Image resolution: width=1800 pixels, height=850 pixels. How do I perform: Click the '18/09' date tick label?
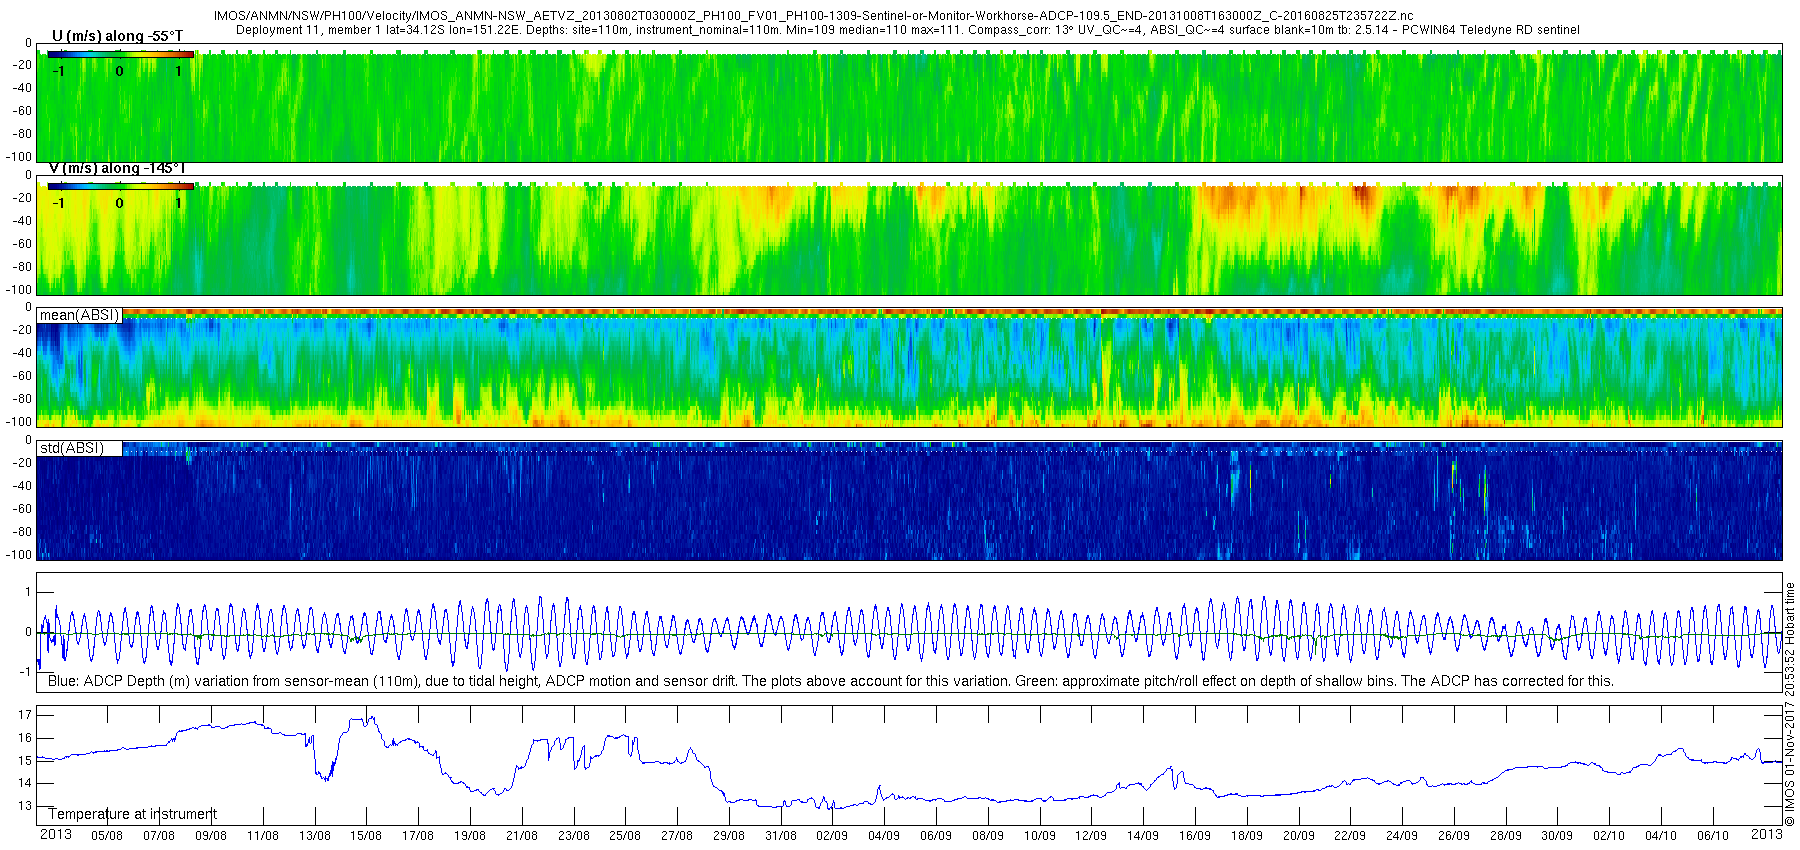coord(1247,836)
